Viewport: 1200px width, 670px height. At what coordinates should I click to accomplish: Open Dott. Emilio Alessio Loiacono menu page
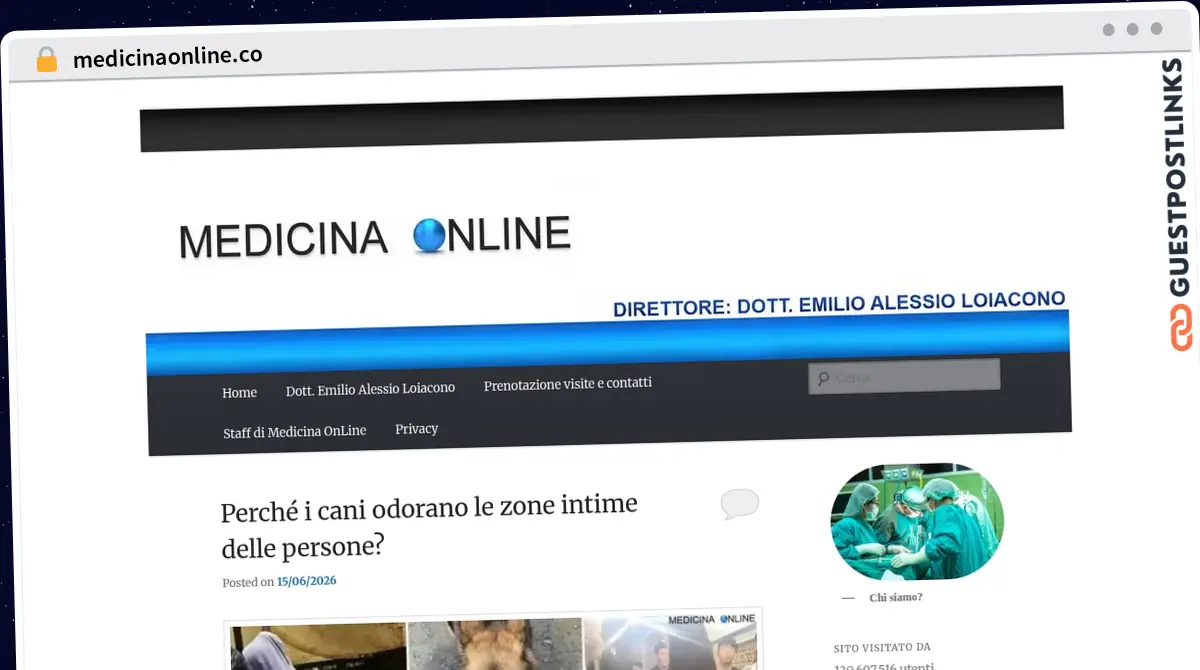(370, 388)
